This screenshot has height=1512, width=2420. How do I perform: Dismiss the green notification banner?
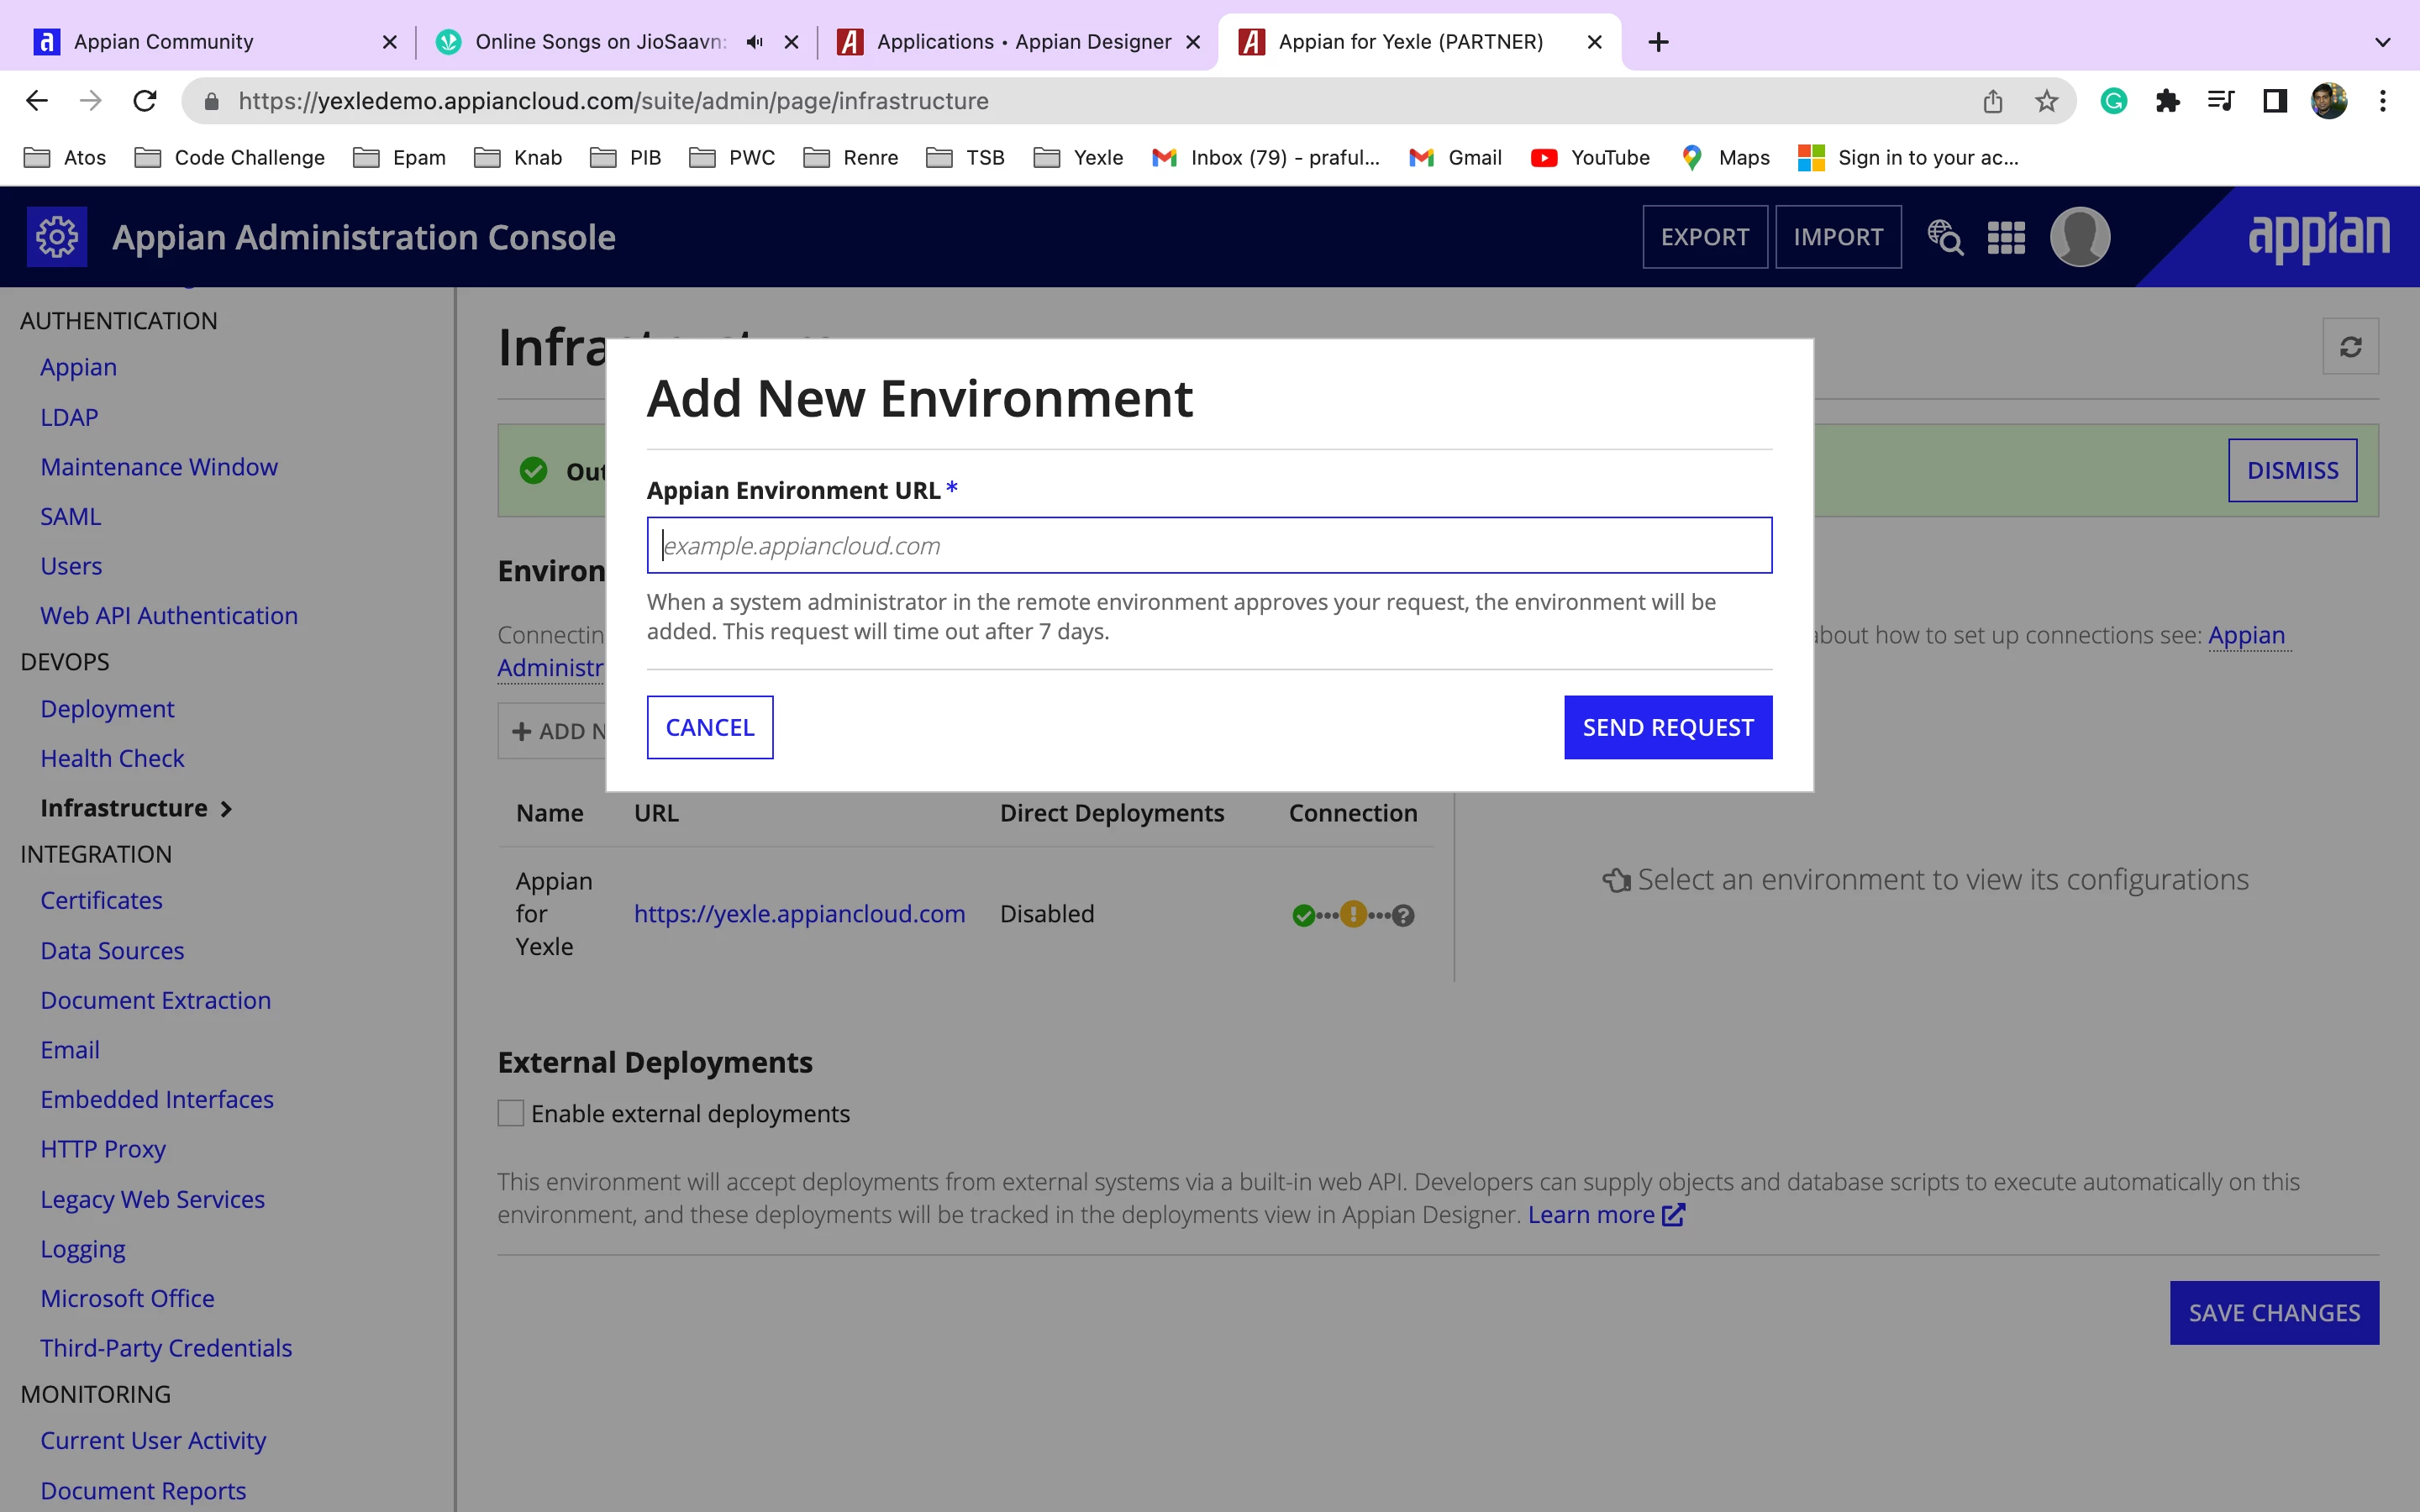[2292, 470]
